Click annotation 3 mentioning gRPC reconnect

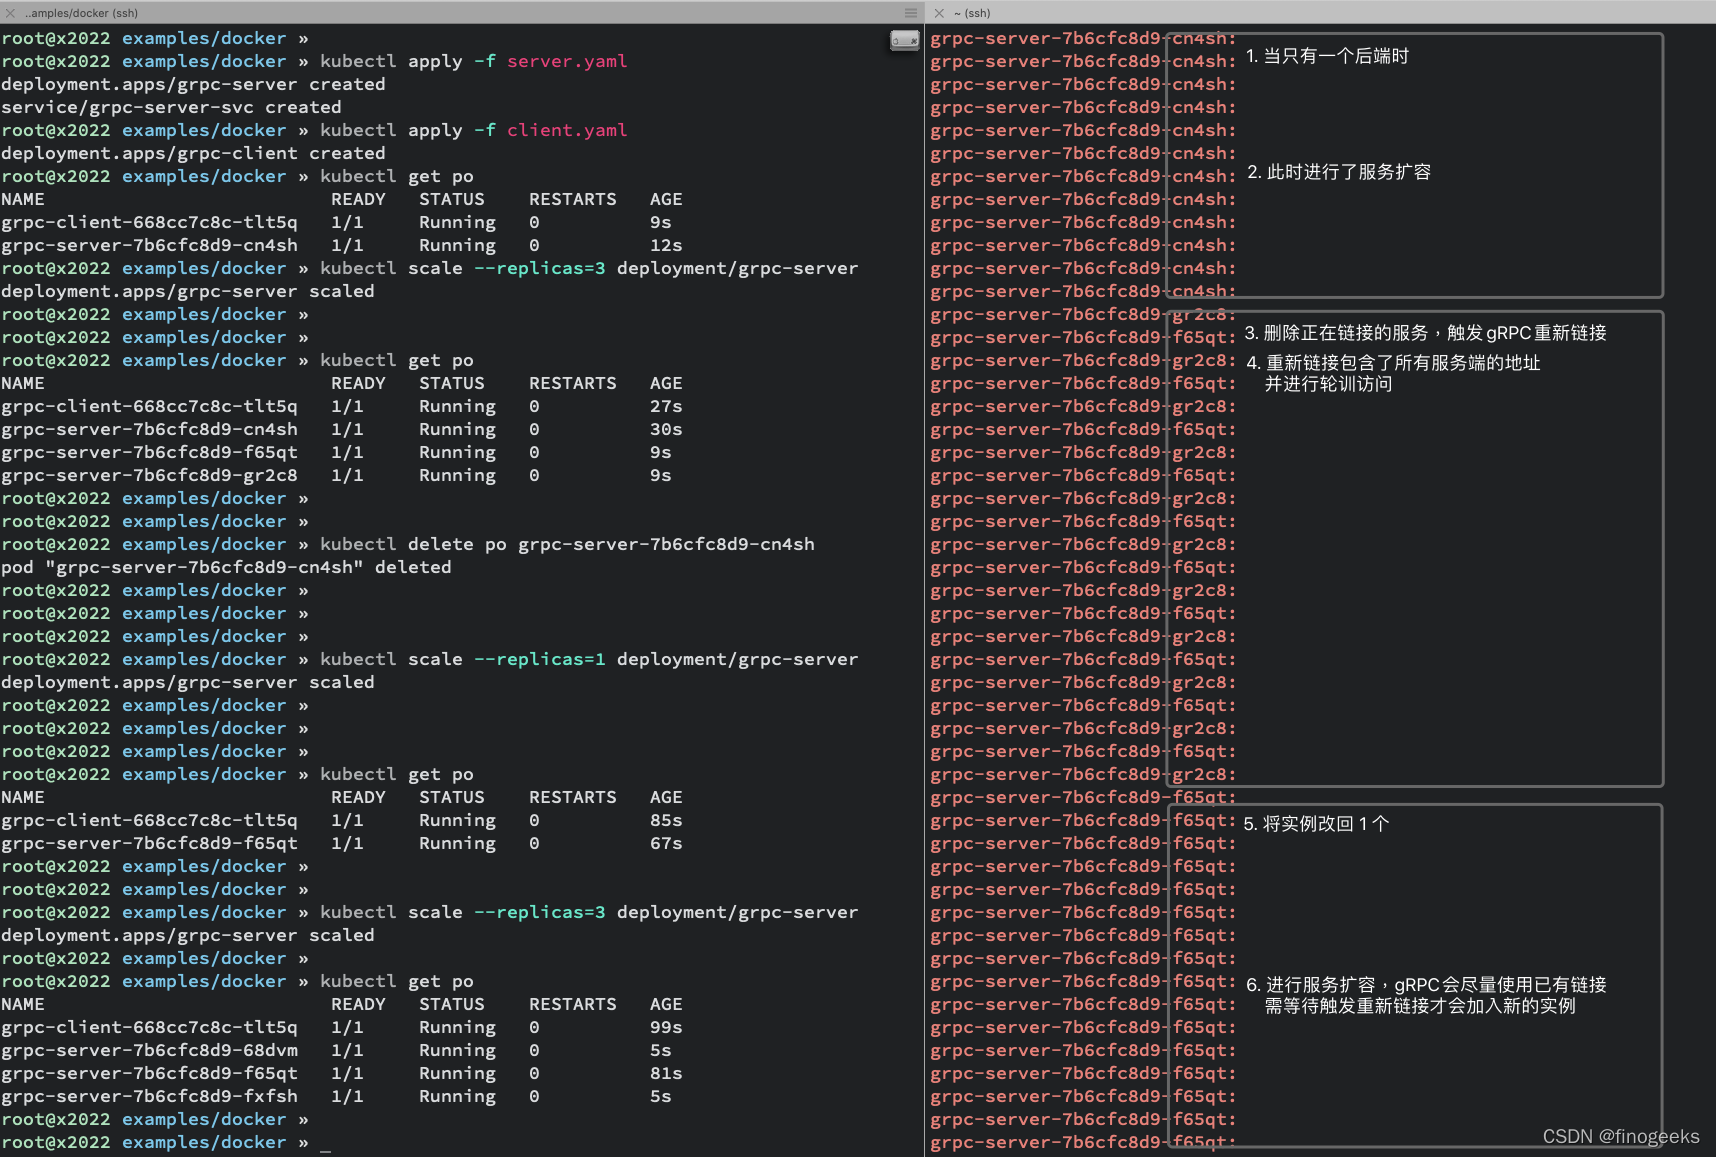(1425, 333)
